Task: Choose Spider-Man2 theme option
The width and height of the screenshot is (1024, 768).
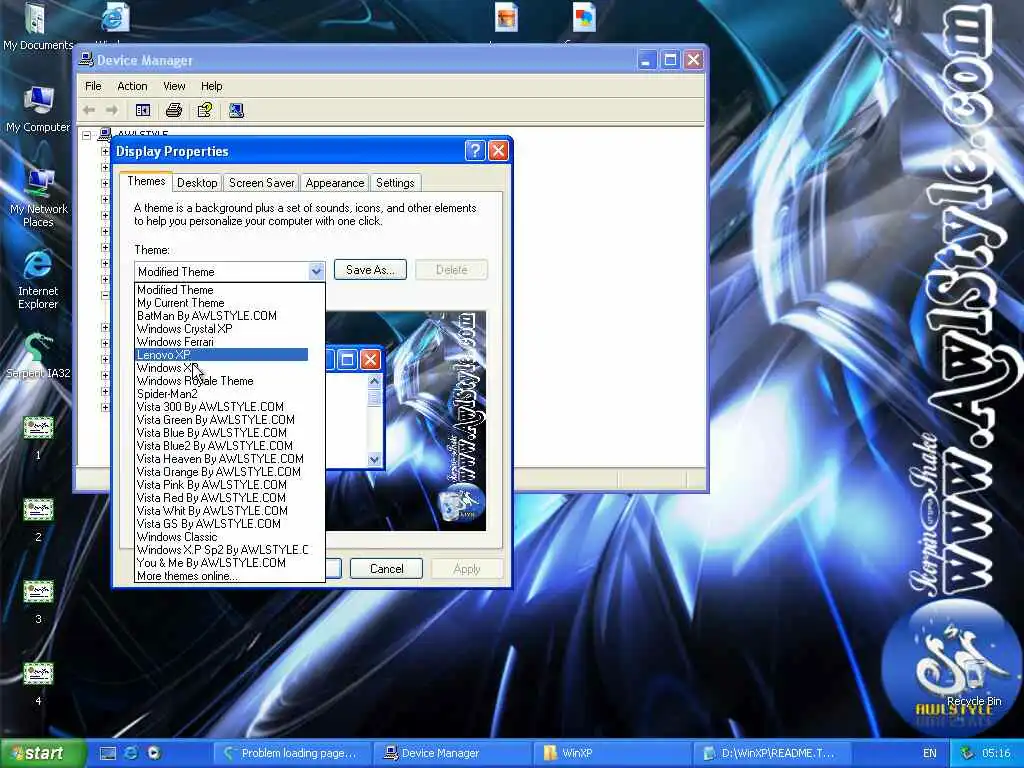Action: point(221,394)
